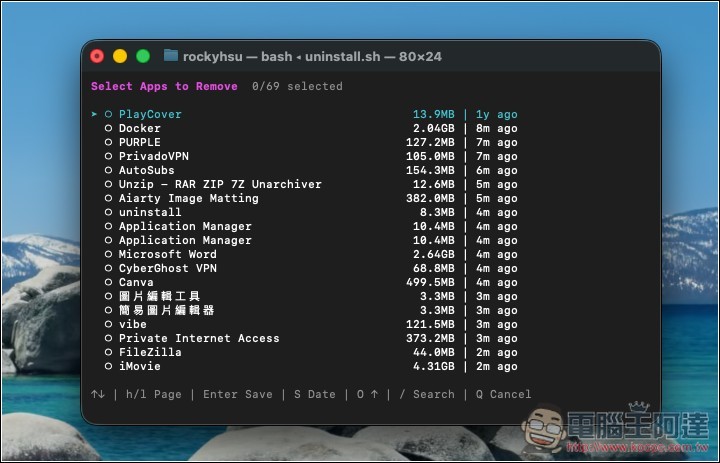Toggle the Canva selection circle
Image resolution: width=720 pixels, height=463 pixels.
coord(108,282)
